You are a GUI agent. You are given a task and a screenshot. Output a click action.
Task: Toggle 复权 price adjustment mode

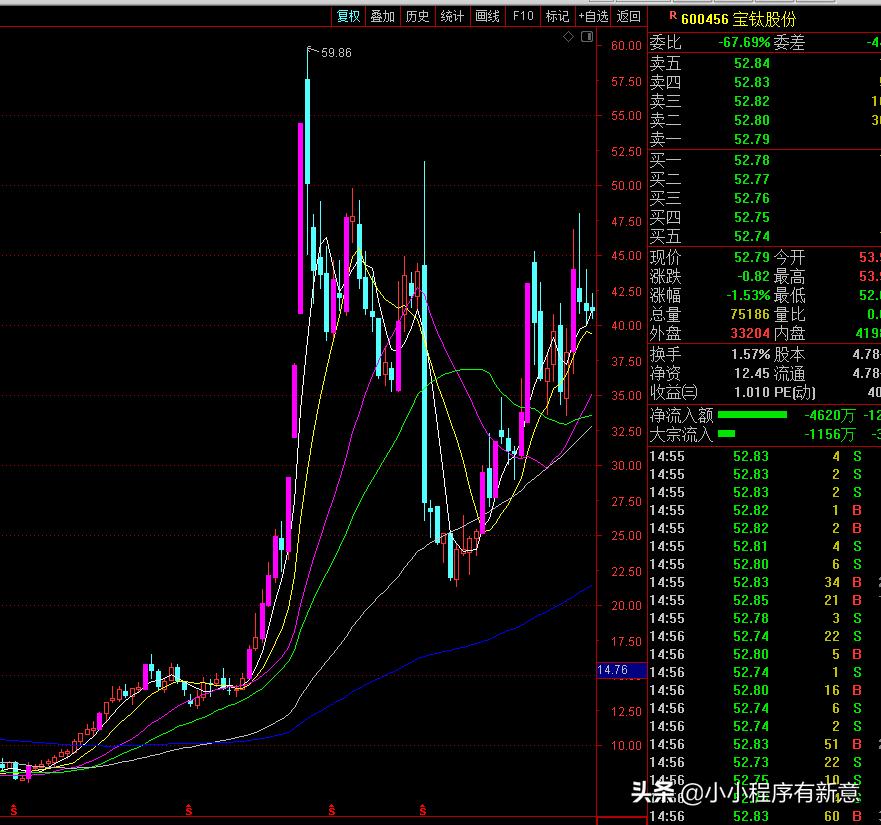click(x=348, y=15)
